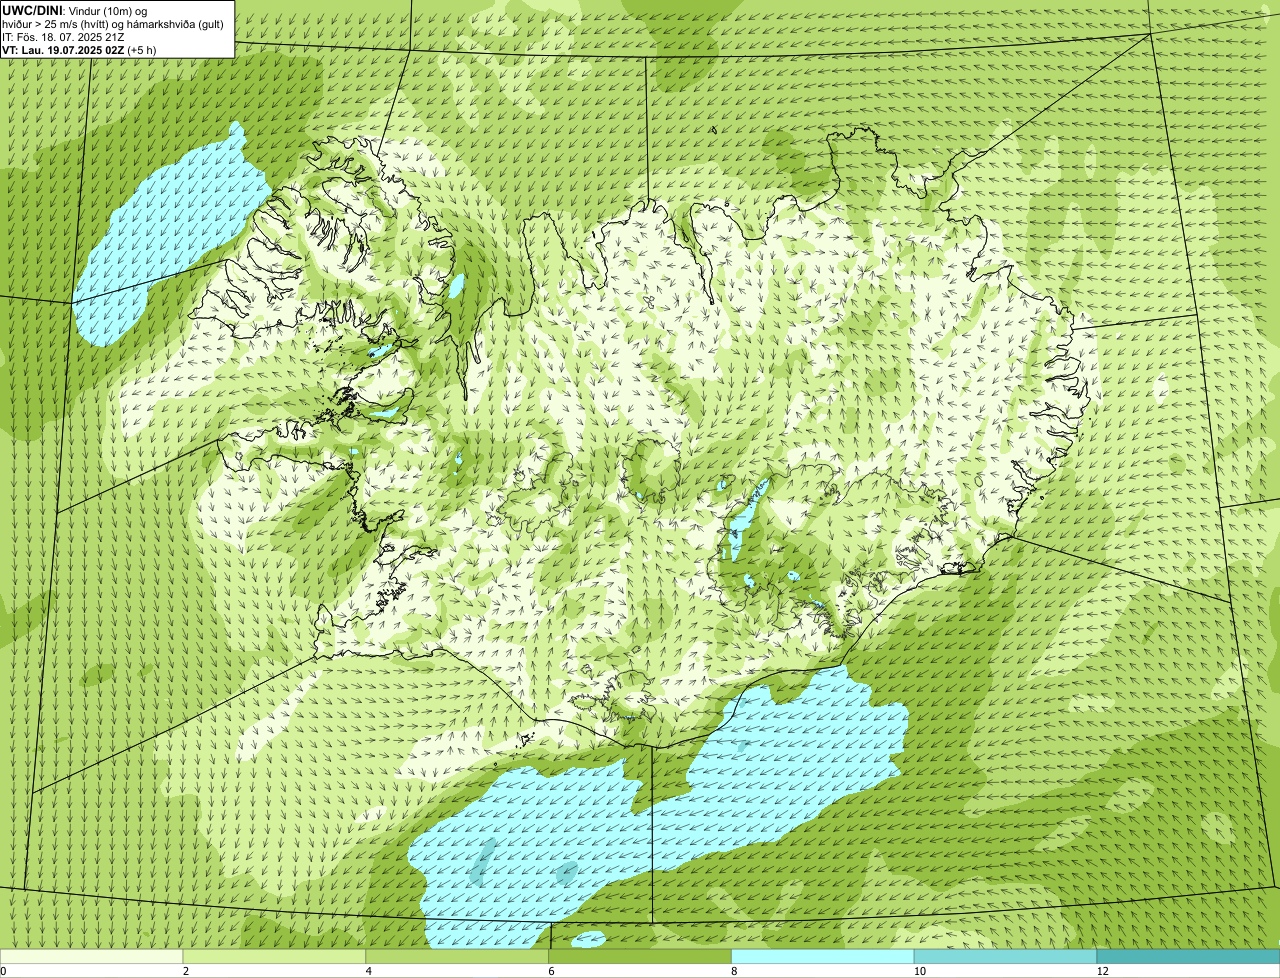Screen dimensions: 1280x978
Task: Select the 10–12 m/s turquoise colorbar swatch
Action: point(1005,957)
